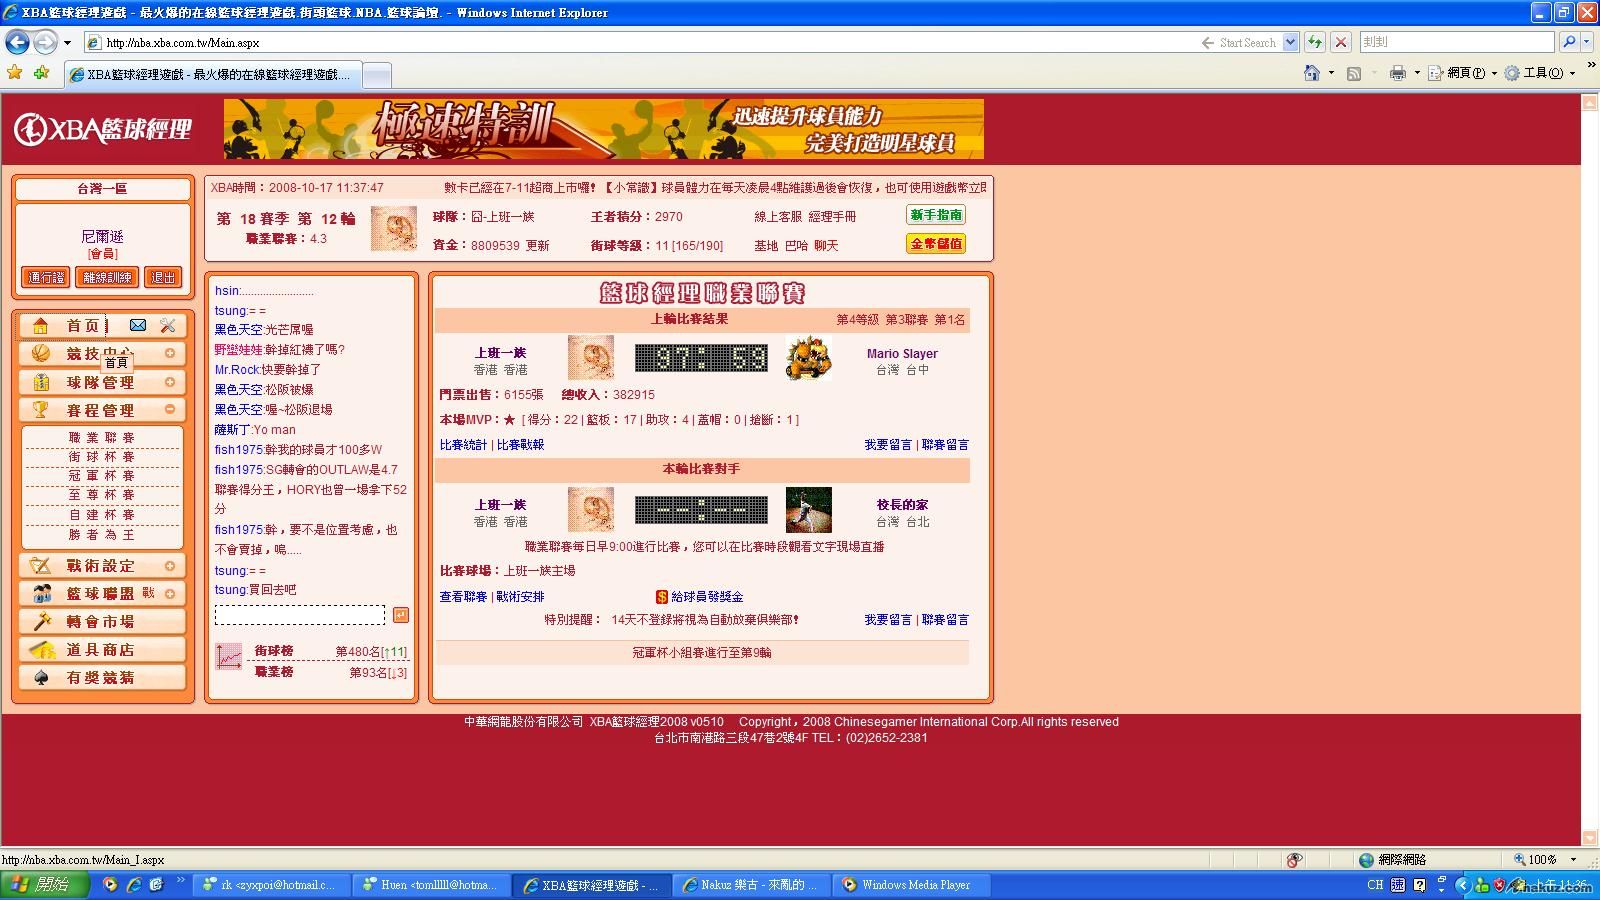Collapse the 賽程管理 menu section
Image resolution: width=1600 pixels, height=900 pixels.
170,409
